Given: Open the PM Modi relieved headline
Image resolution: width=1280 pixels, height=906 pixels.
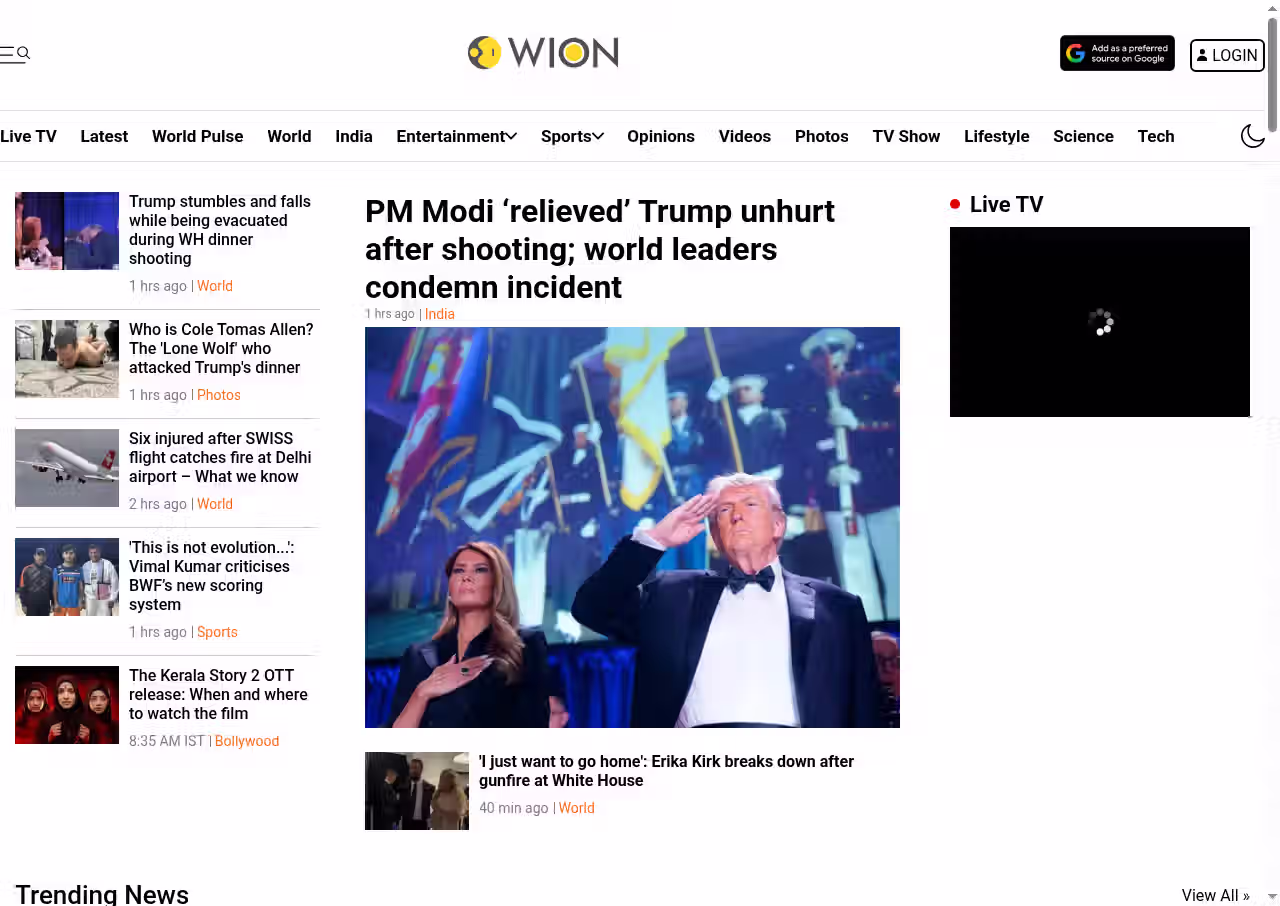Looking at the screenshot, I should 600,249.
